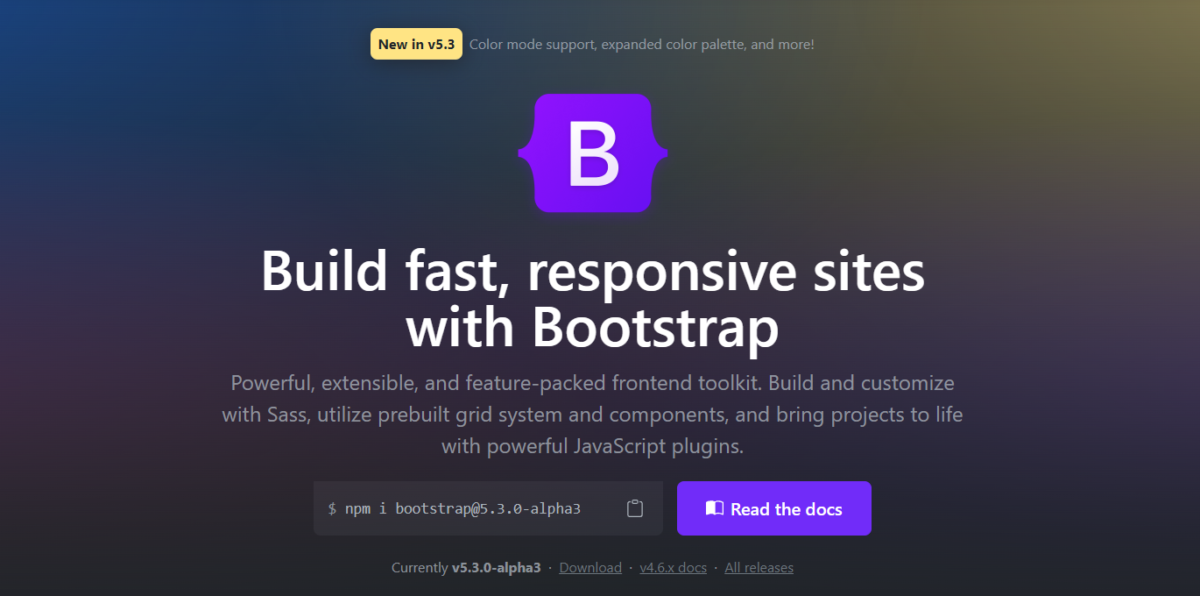1200x596 pixels.
Task: Open the Read the docs page
Action: click(774, 508)
